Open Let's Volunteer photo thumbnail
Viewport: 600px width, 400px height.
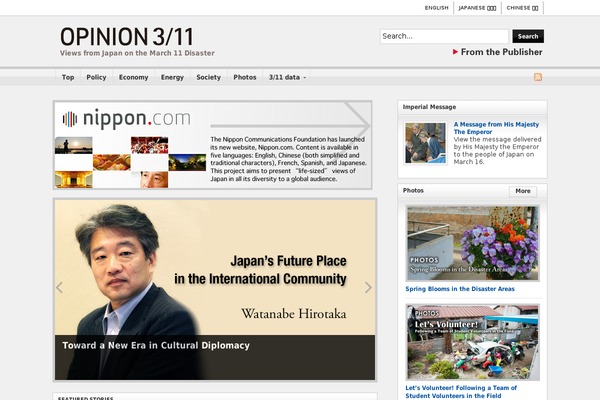coord(473,342)
